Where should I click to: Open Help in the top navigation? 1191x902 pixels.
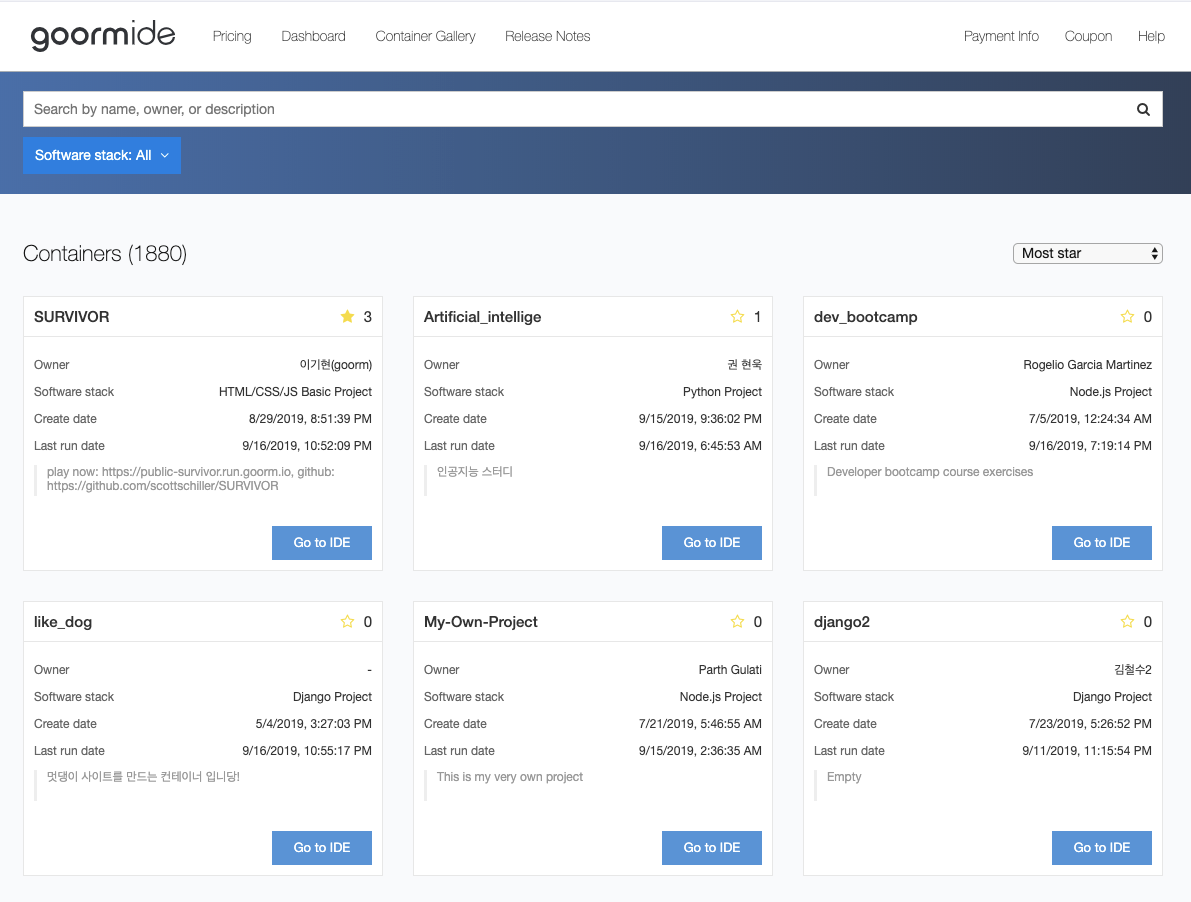point(1151,36)
